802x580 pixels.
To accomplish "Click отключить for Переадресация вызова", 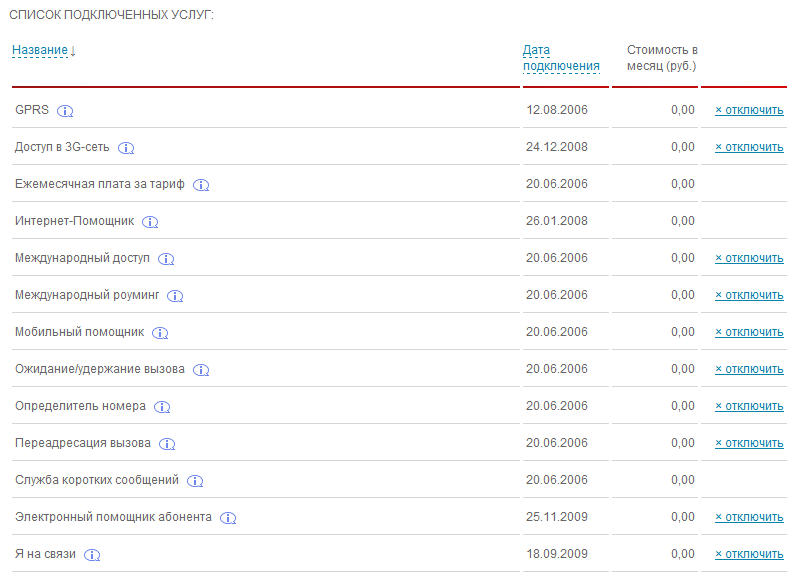I will [749, 443].
